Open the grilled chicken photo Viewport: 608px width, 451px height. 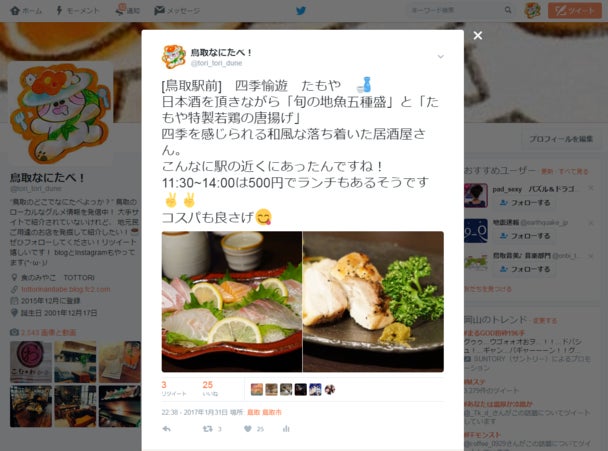point(373,301)
